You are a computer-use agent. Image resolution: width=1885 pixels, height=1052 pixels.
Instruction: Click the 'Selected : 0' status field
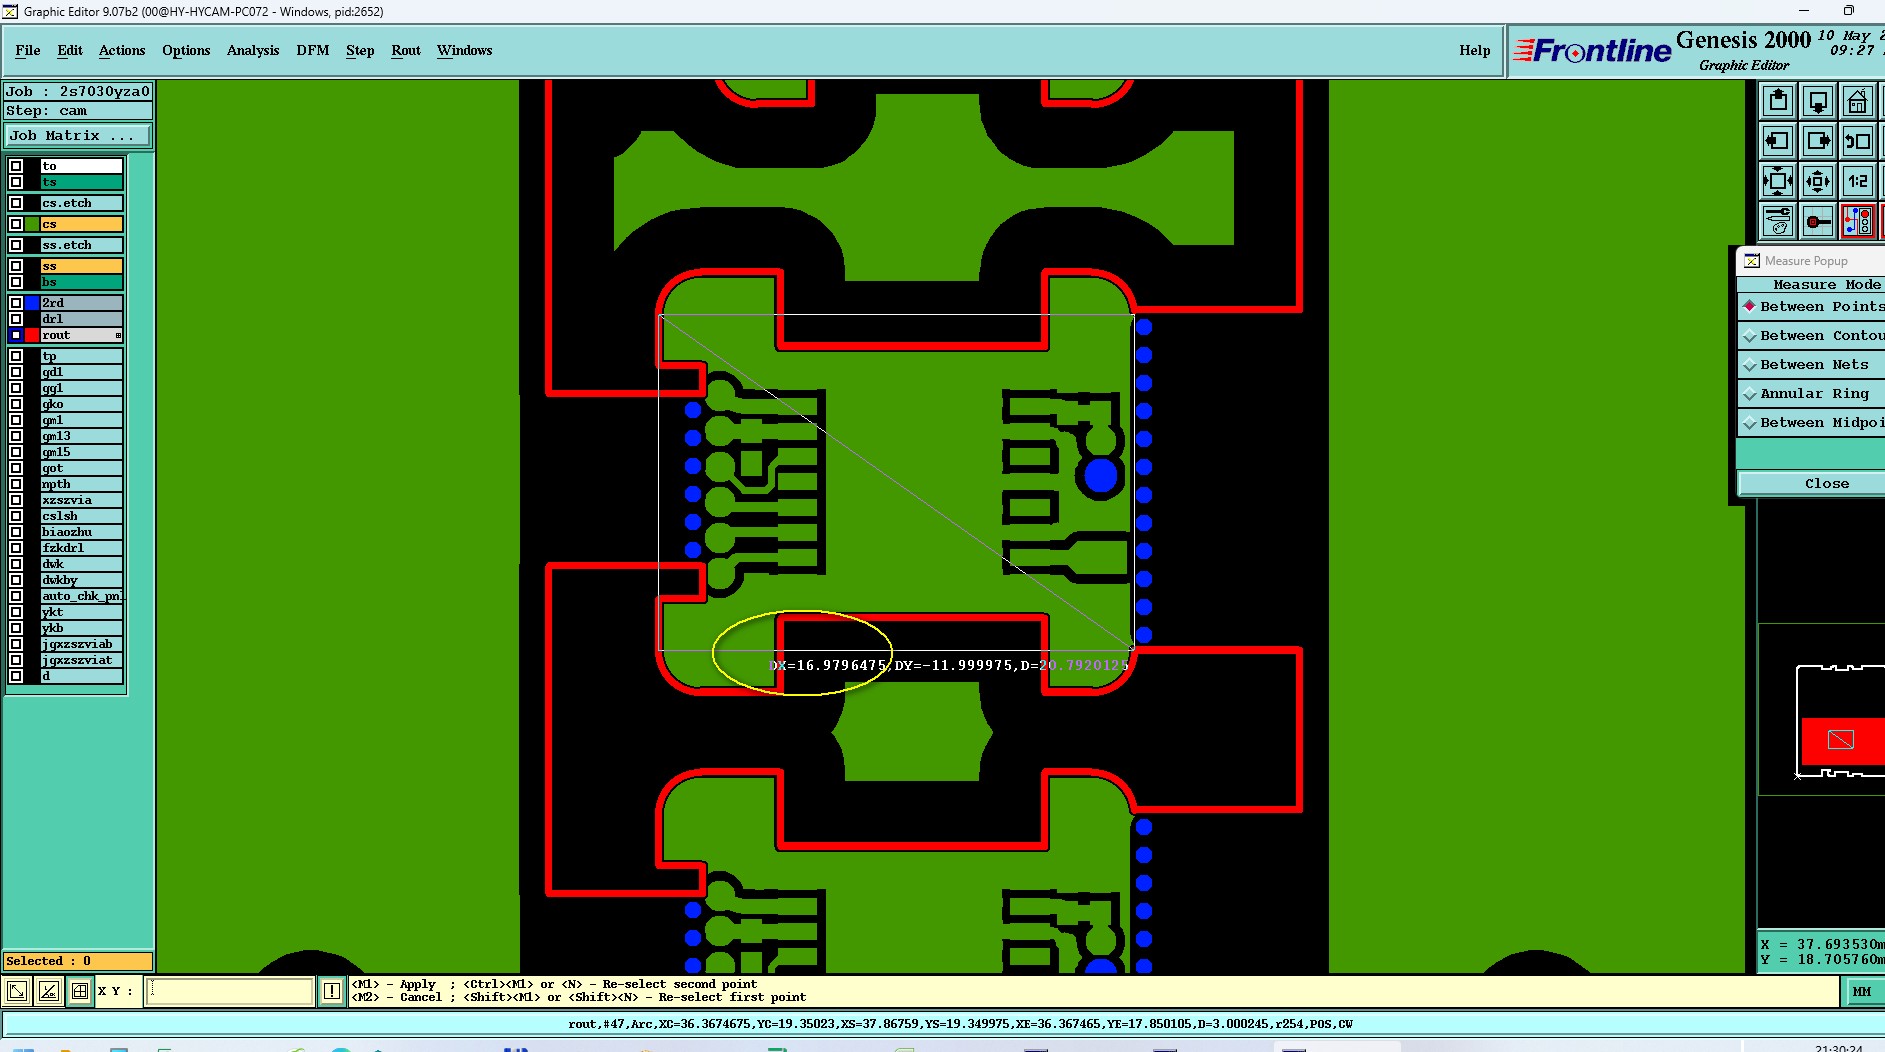[x=78, y=961]
